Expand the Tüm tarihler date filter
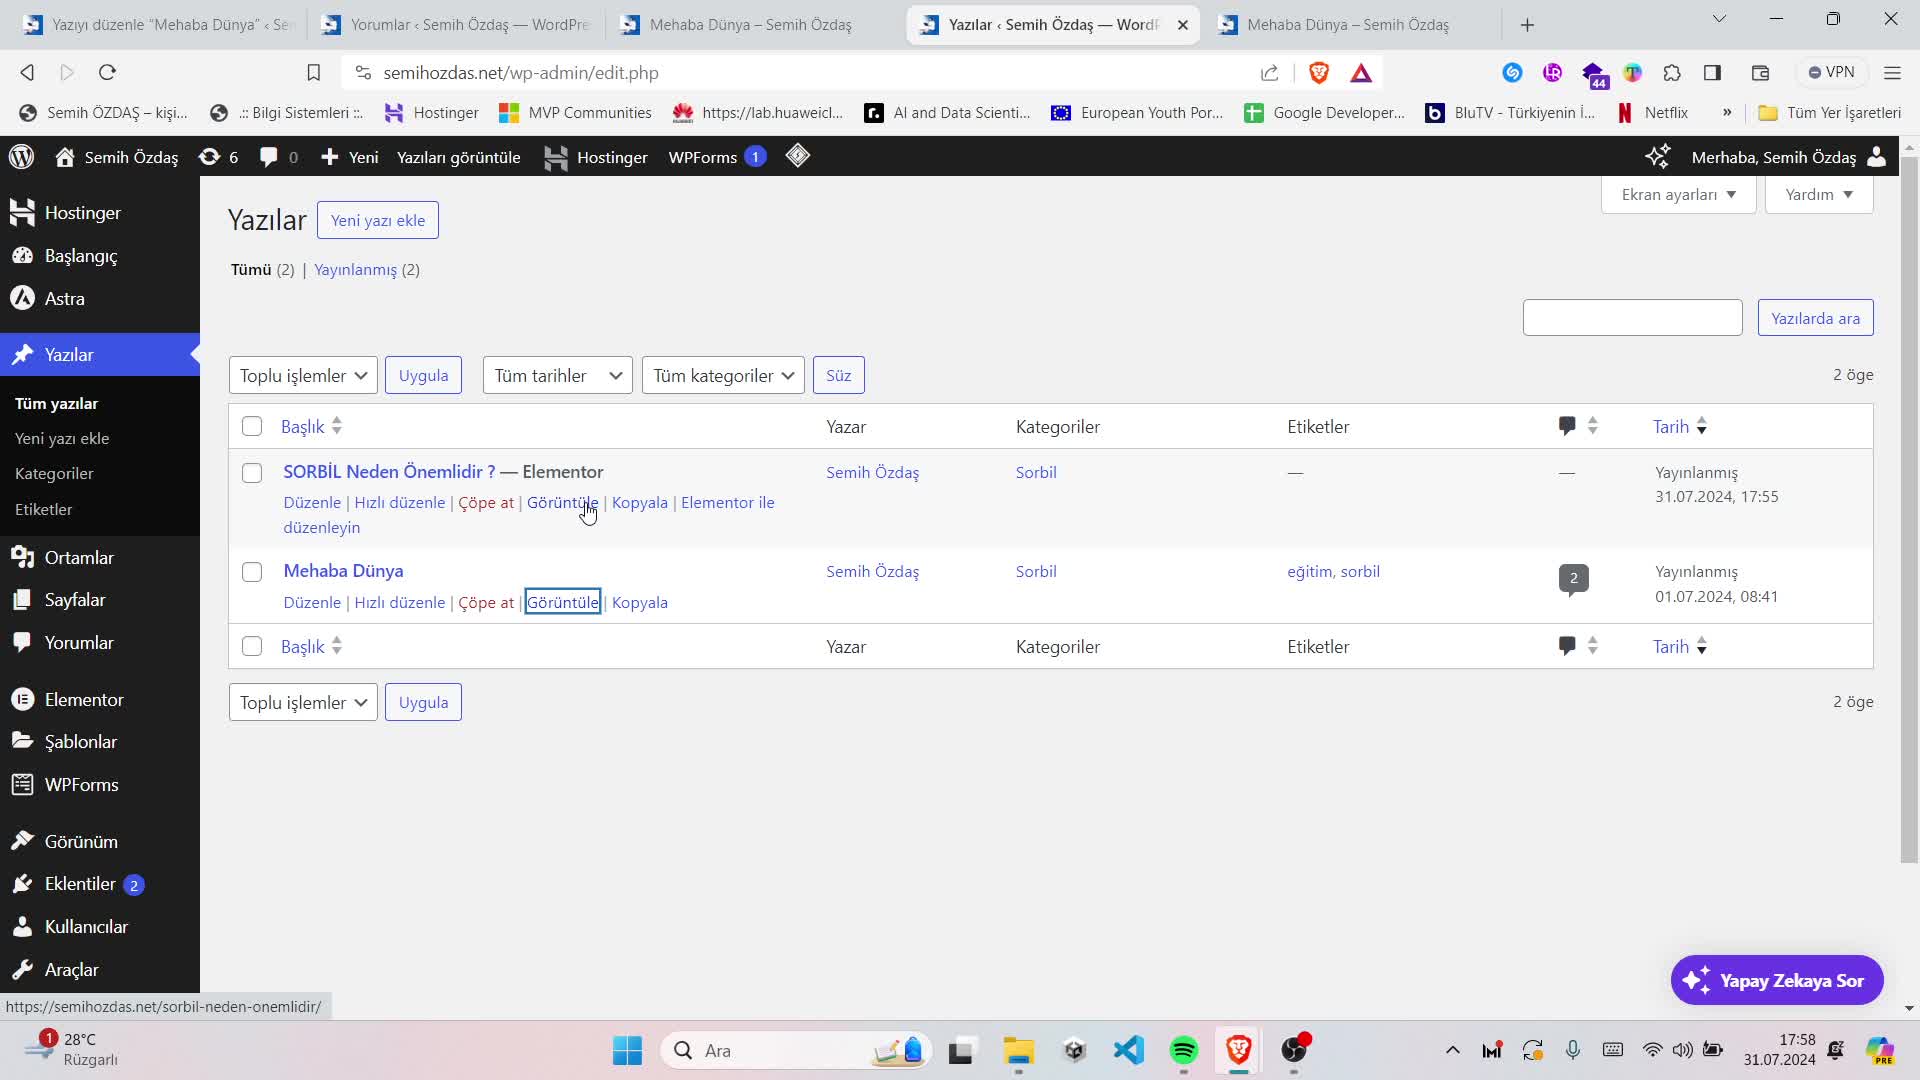This screenshot has width=1920, height=1080. point(557,375)
